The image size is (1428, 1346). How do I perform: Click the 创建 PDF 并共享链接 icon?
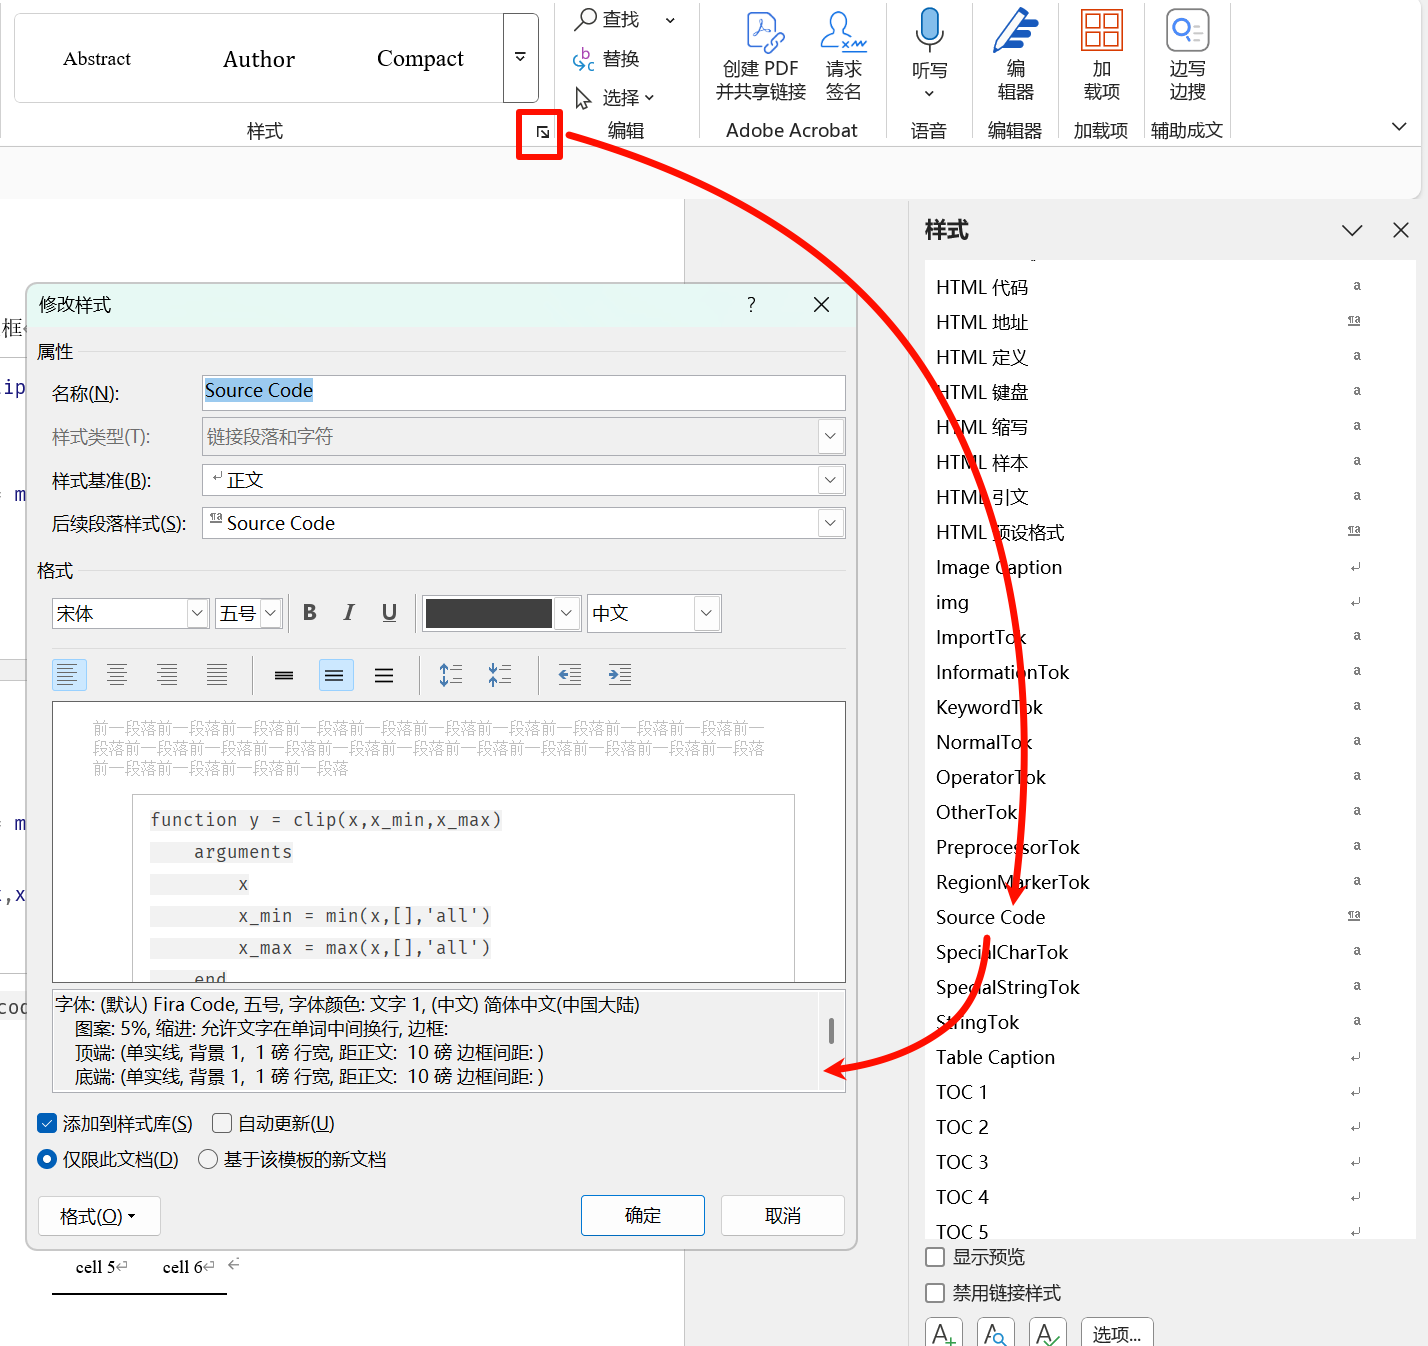762,33
